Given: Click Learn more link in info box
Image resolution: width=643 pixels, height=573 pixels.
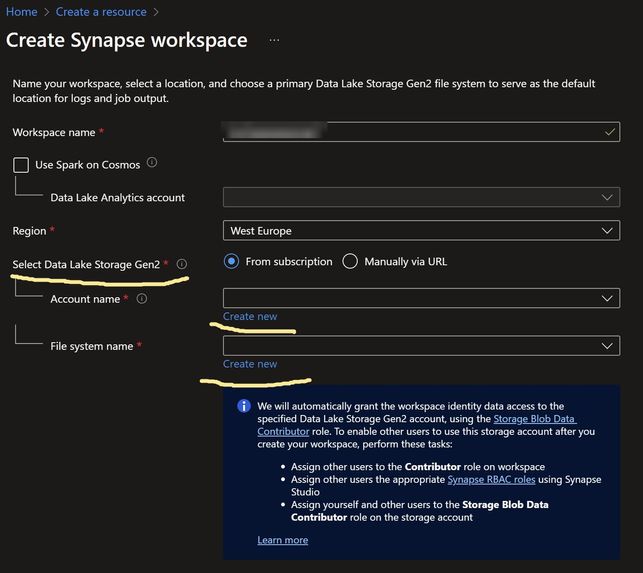Looking at the screenshot, I should coord(283,540).
